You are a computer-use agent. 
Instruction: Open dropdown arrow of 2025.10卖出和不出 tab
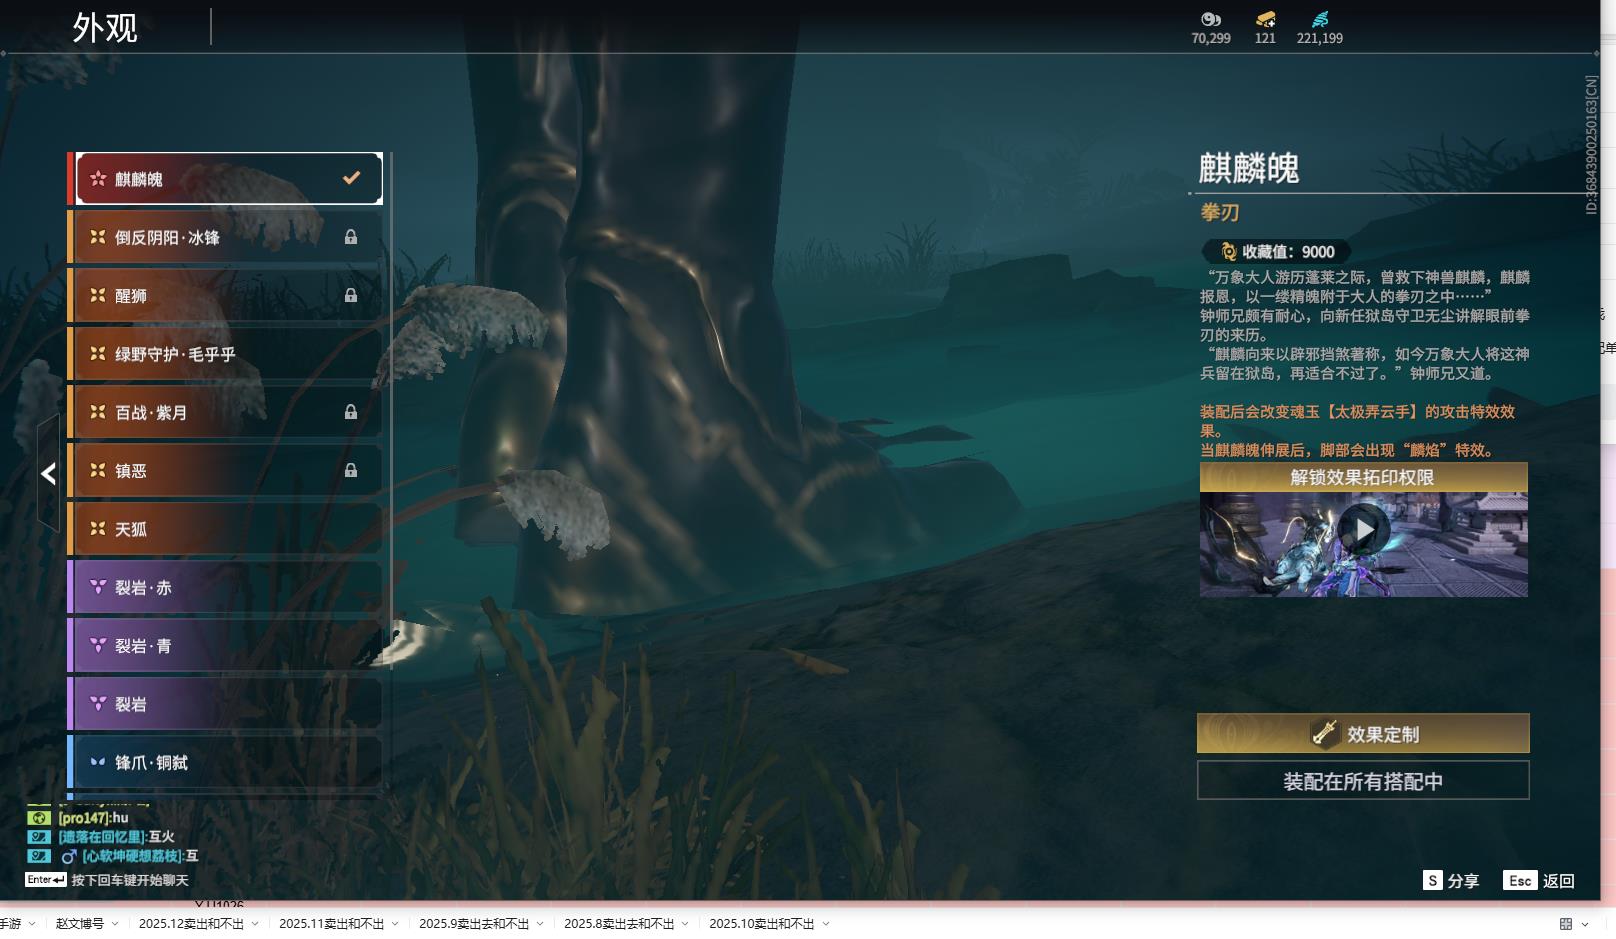click(826, 924)
